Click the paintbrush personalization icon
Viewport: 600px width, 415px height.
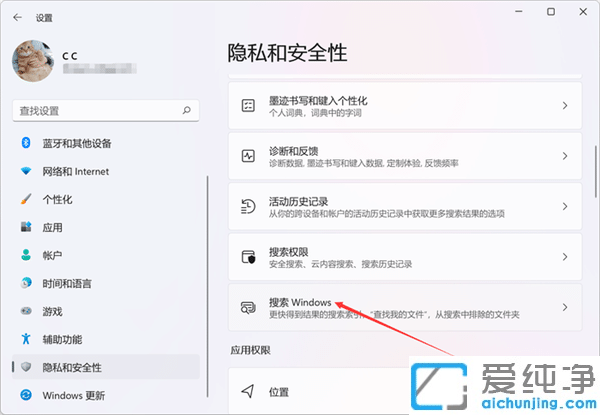coord(26,199)
